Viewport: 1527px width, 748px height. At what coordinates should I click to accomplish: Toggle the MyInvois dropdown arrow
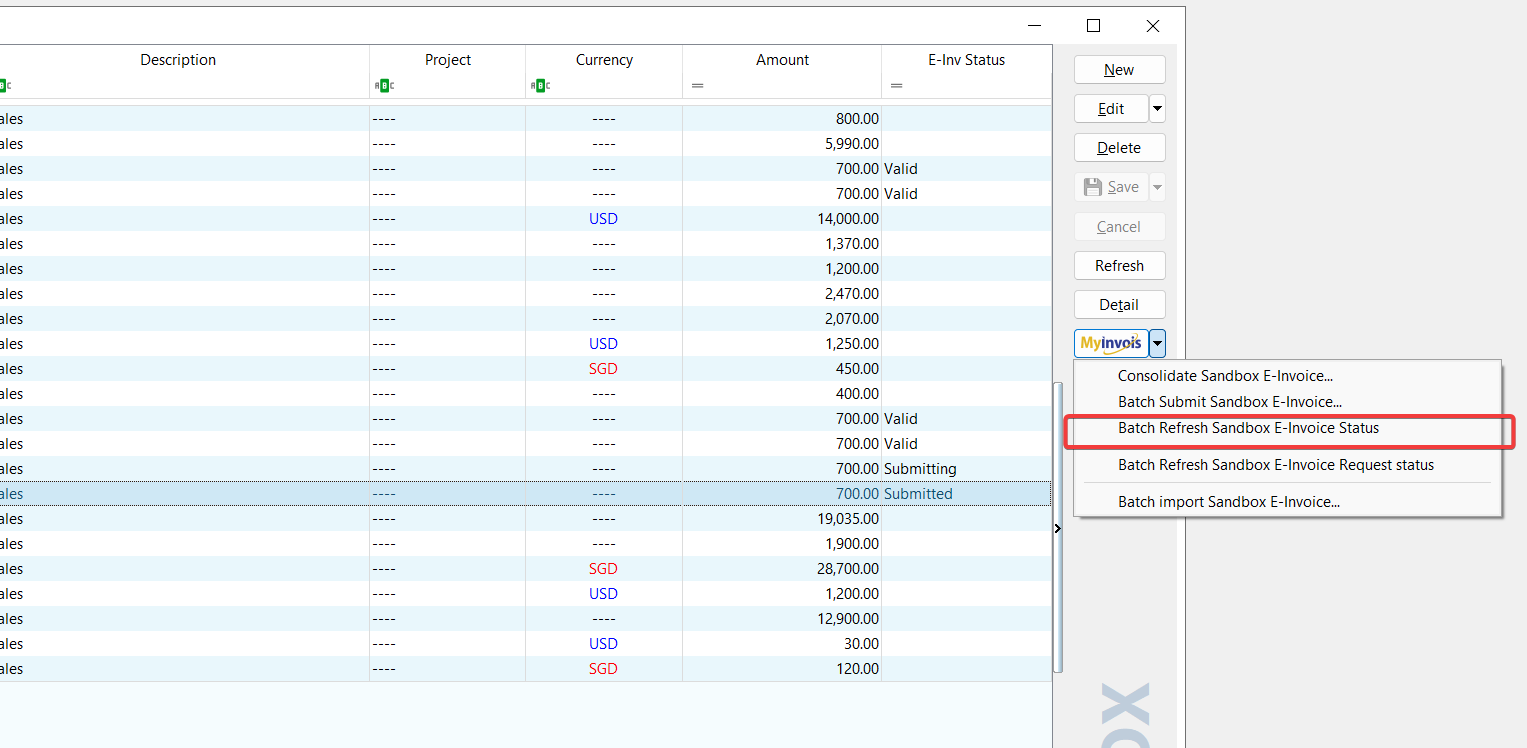coord(1157,344)
